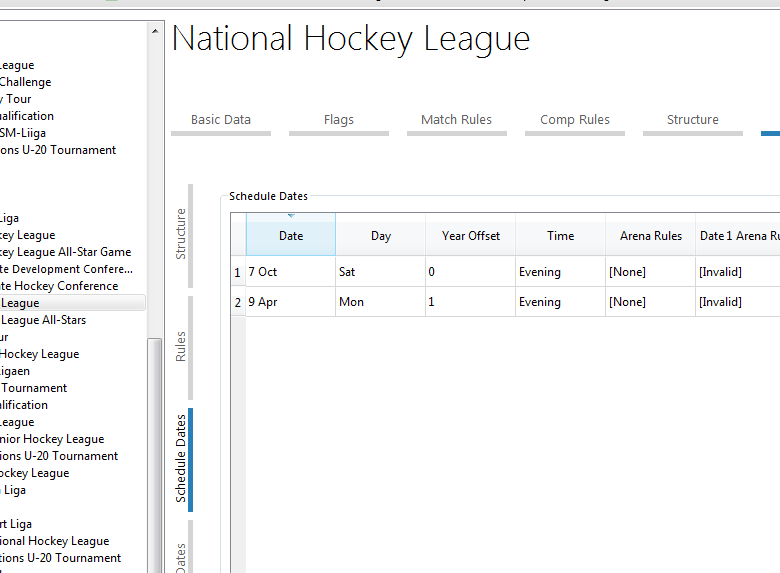Click the Date 1 Arena column header
Screen dimensions: 780x573
[x=738, y=236]
